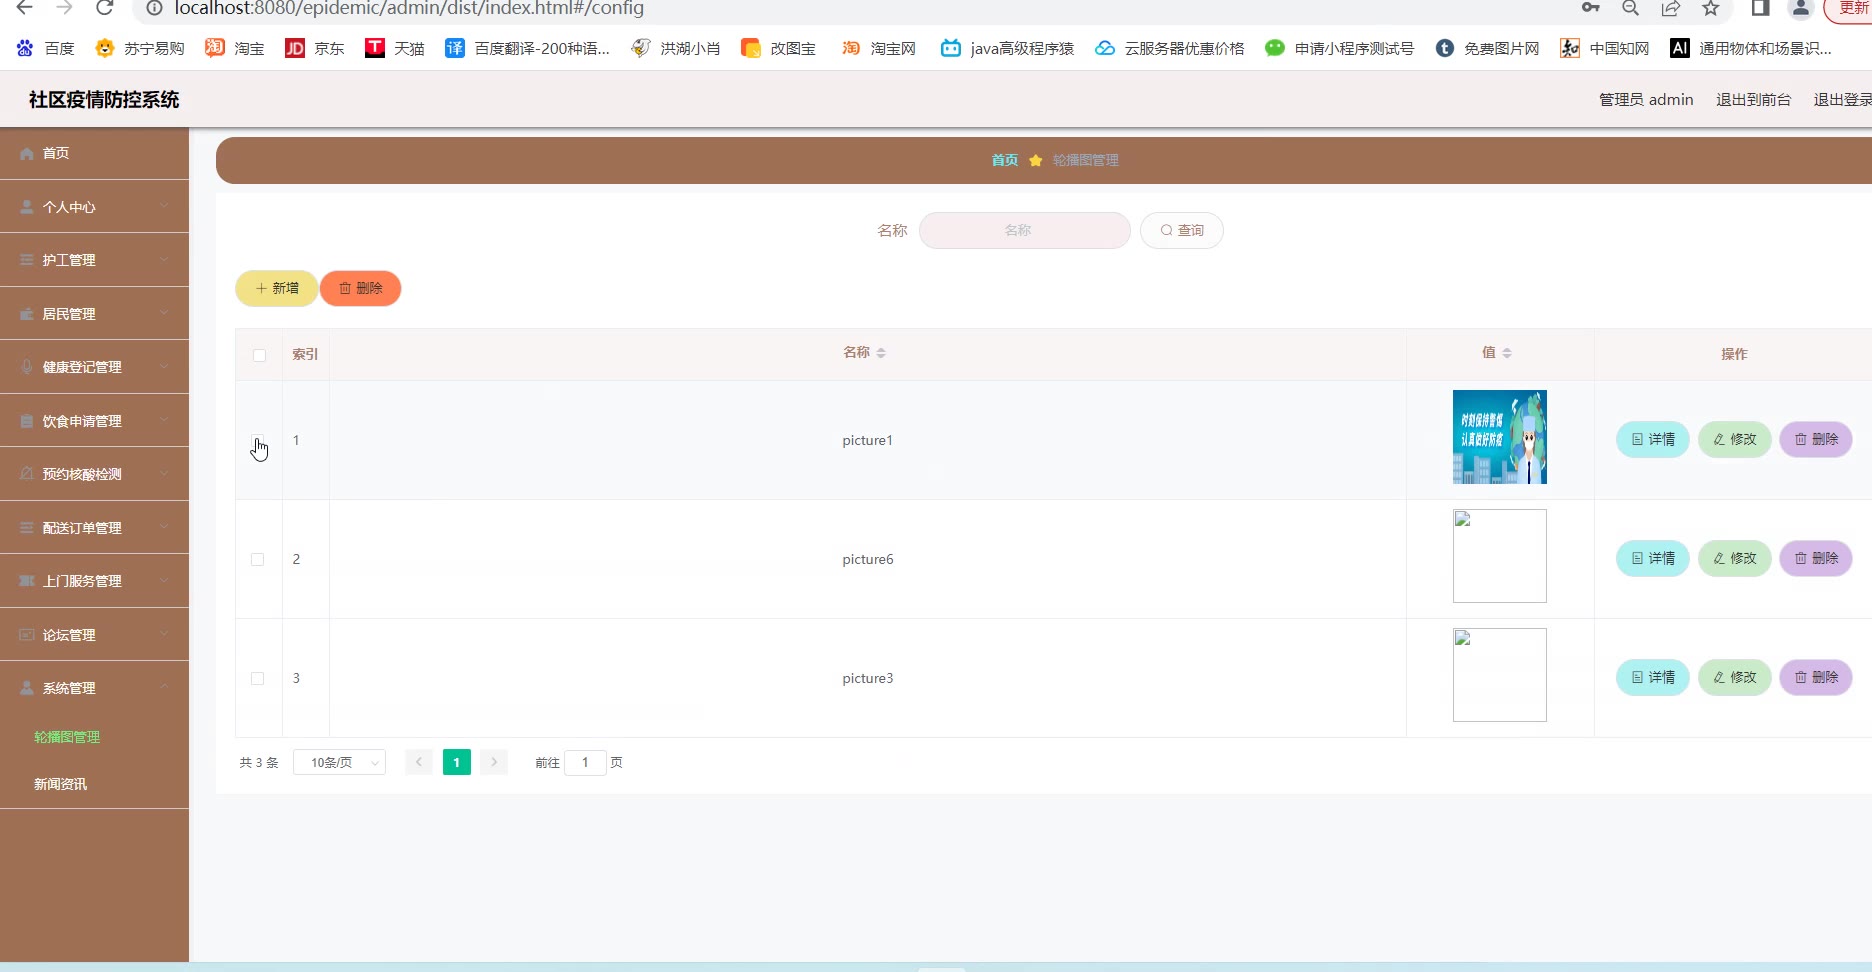The image size is (1872, 972).
Task: Collapse the 系统管理 sidebar menu
Action: pos(94,688)
